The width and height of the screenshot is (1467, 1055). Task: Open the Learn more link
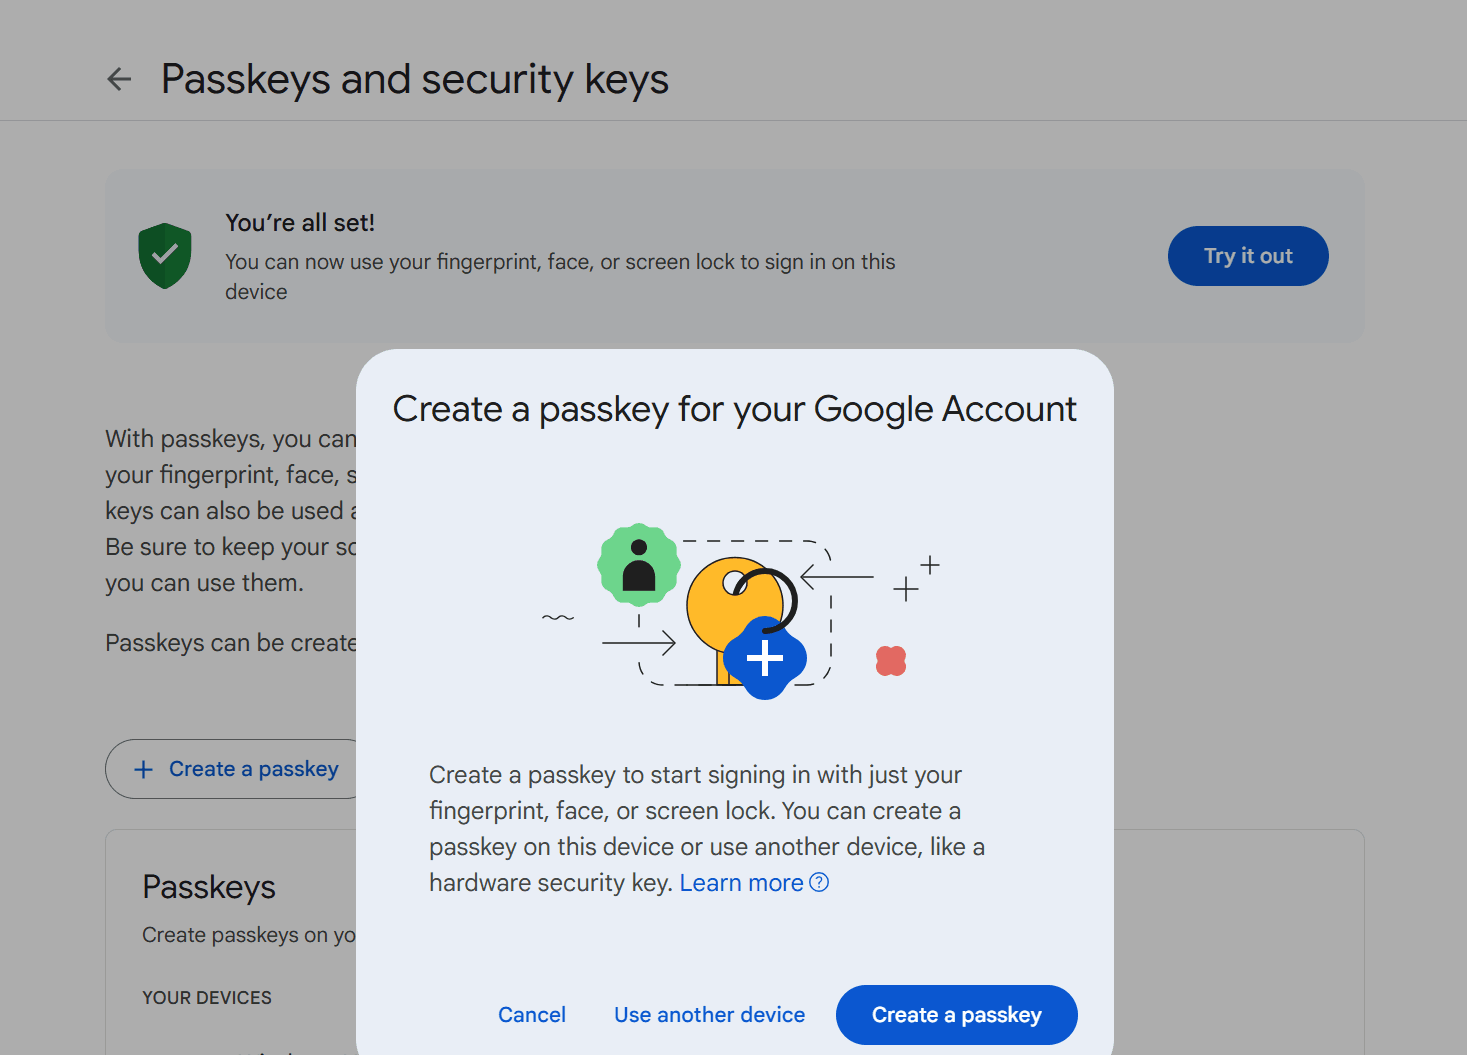[x=742, y=883]
